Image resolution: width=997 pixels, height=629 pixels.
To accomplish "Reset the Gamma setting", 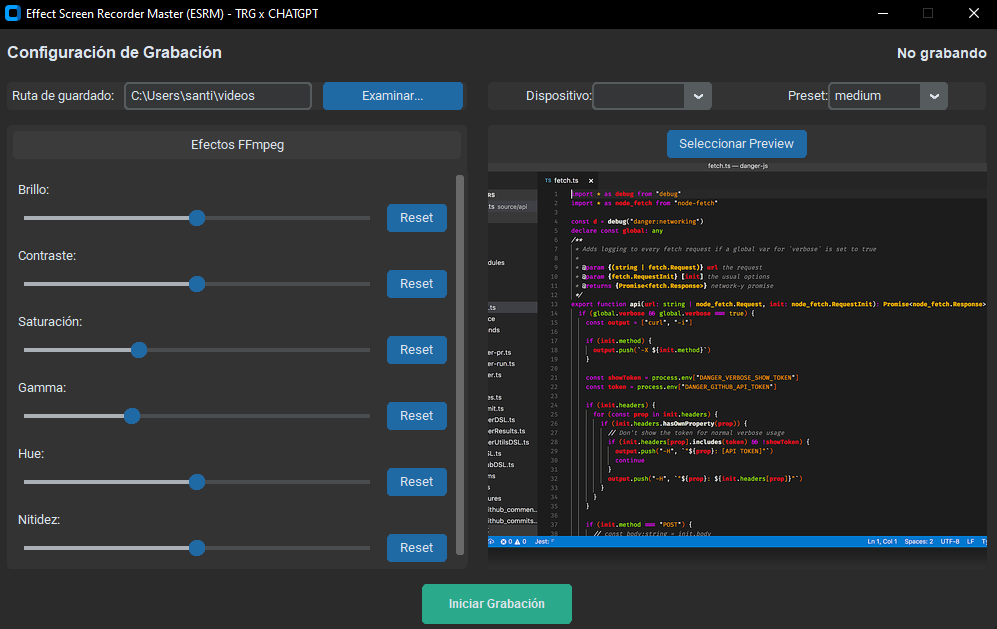I will tap(416, 416).
